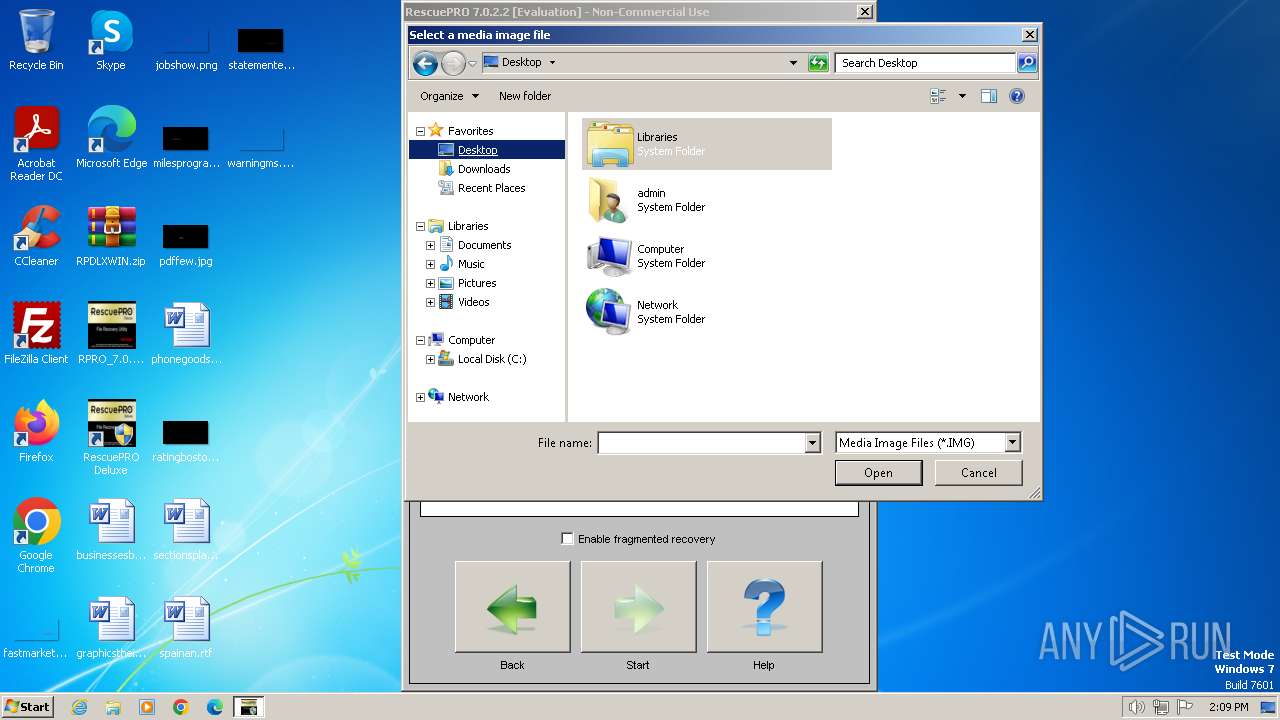The height and width of the screenshot is (720, 1280).
Task: Click the change view icon
Action: click(938, 96)
